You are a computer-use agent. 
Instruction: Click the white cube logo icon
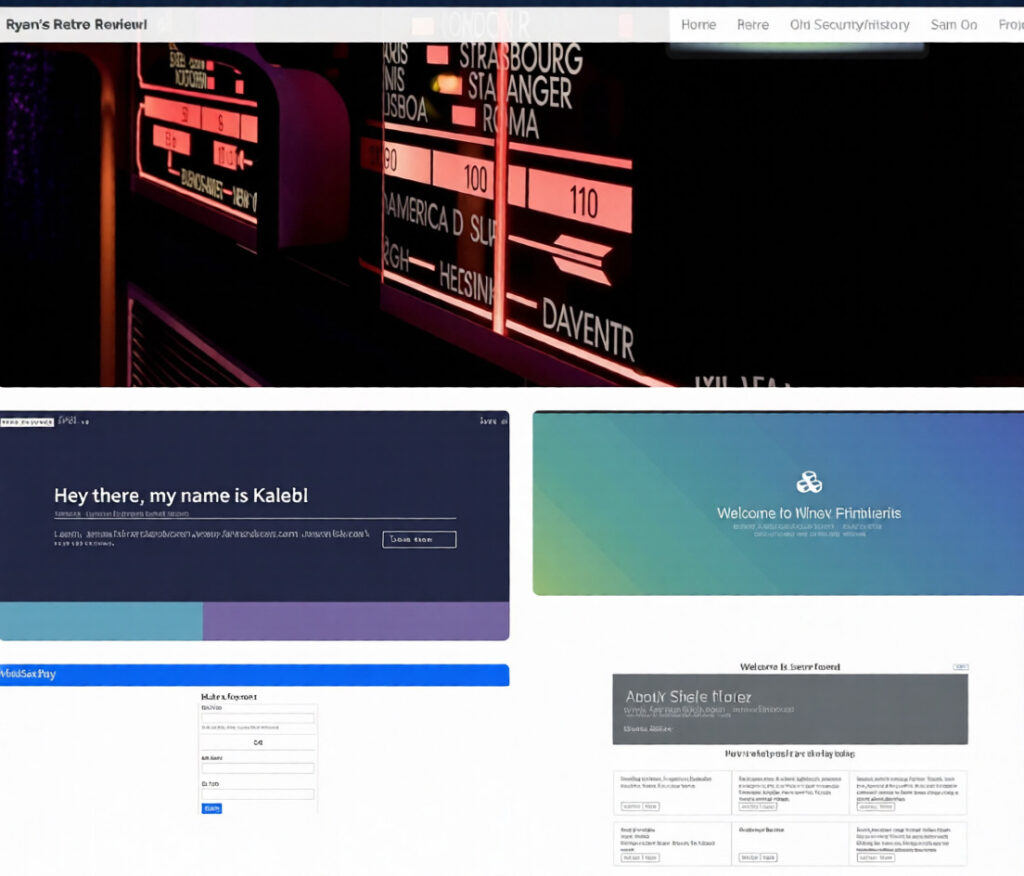coord(809,483)
